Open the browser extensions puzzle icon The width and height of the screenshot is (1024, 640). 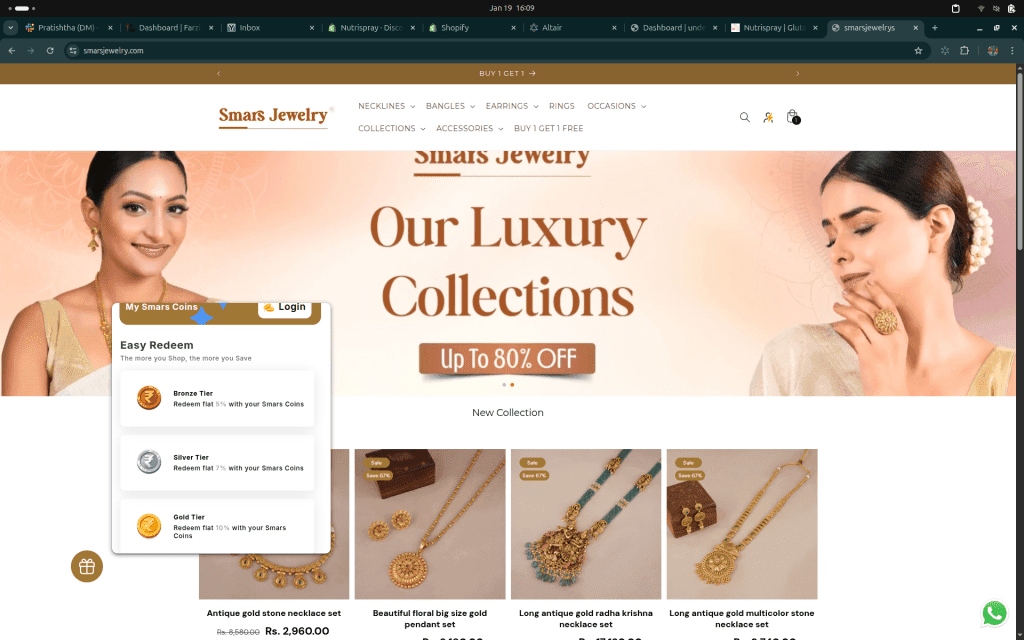(965, 50)
